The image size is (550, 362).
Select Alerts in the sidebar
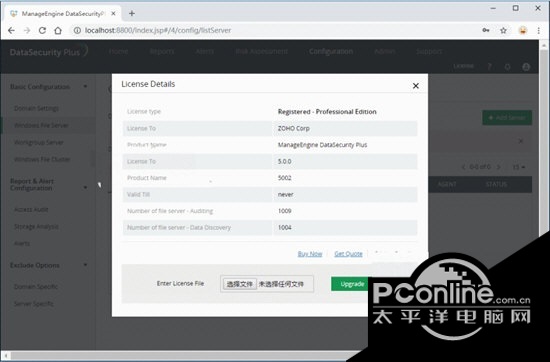[22, 243]
